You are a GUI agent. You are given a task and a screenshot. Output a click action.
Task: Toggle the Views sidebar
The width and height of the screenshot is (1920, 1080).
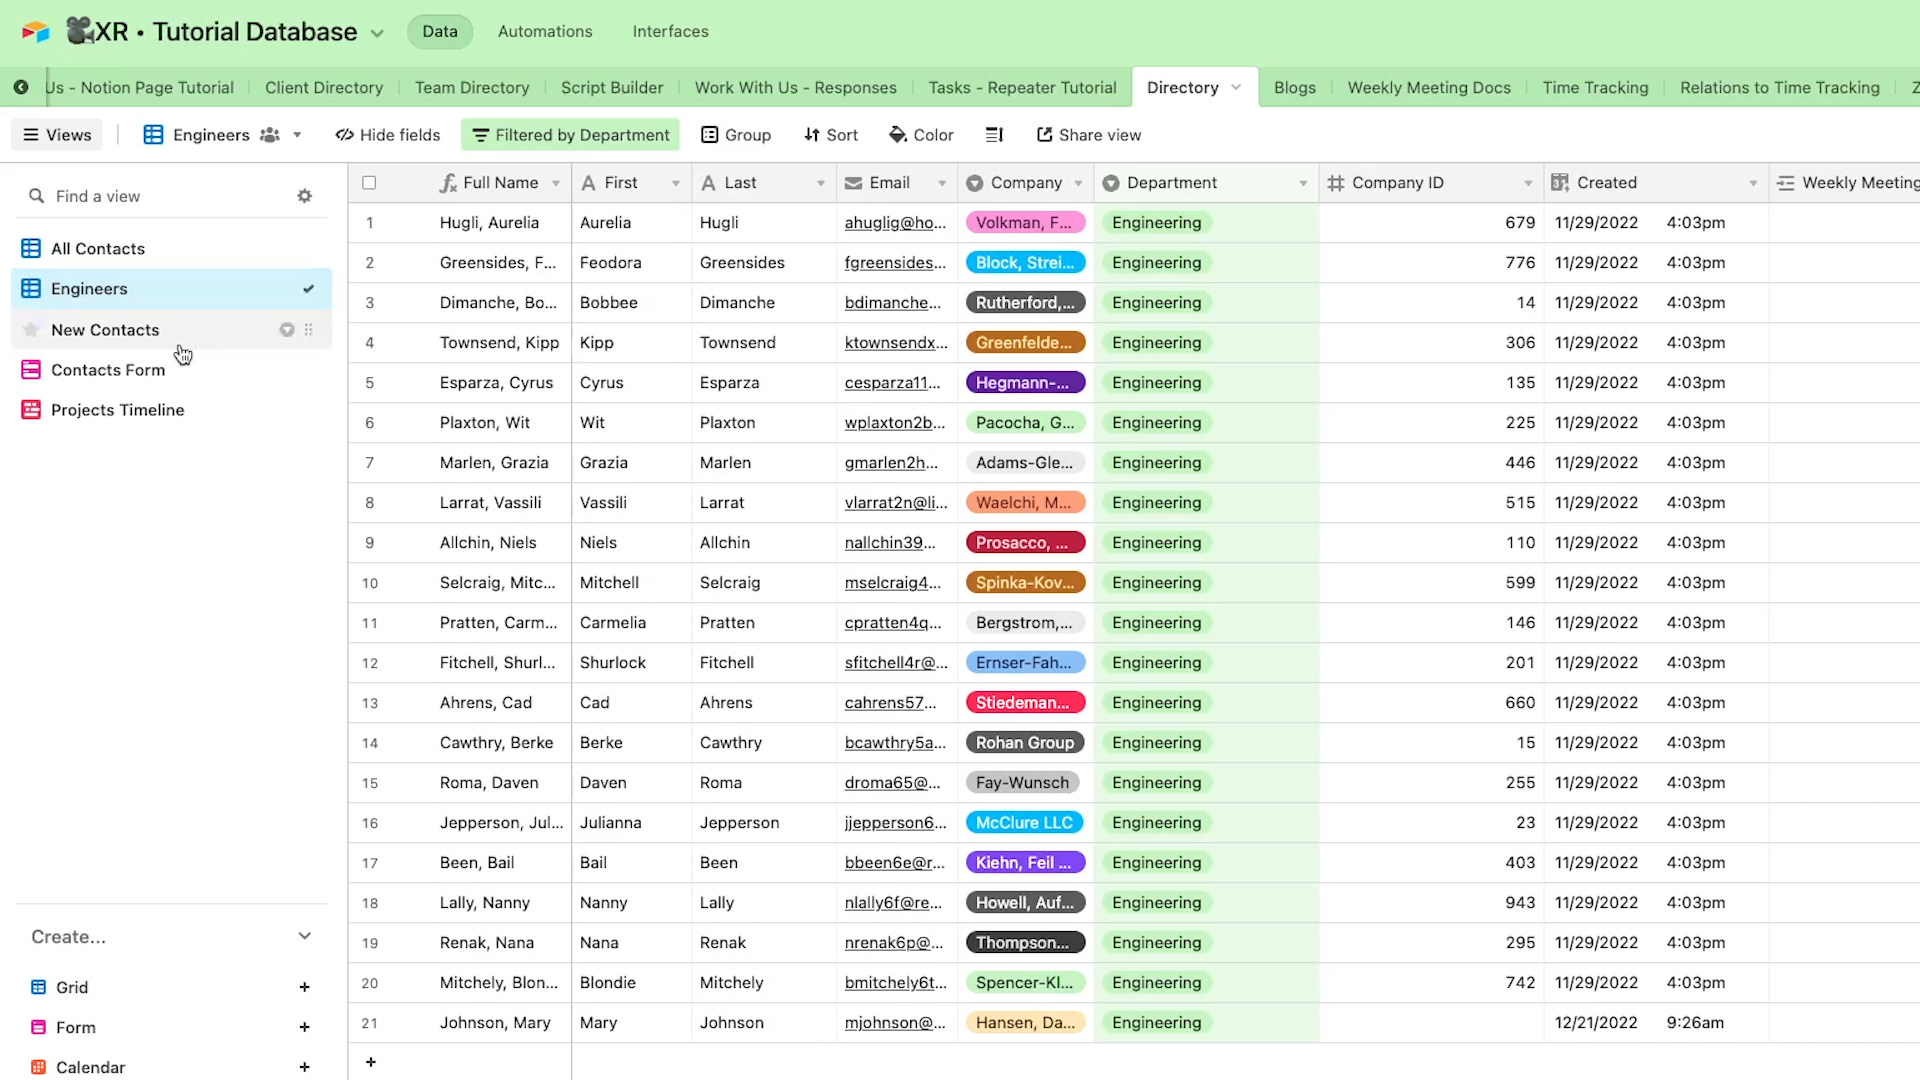tap(57, 135)
